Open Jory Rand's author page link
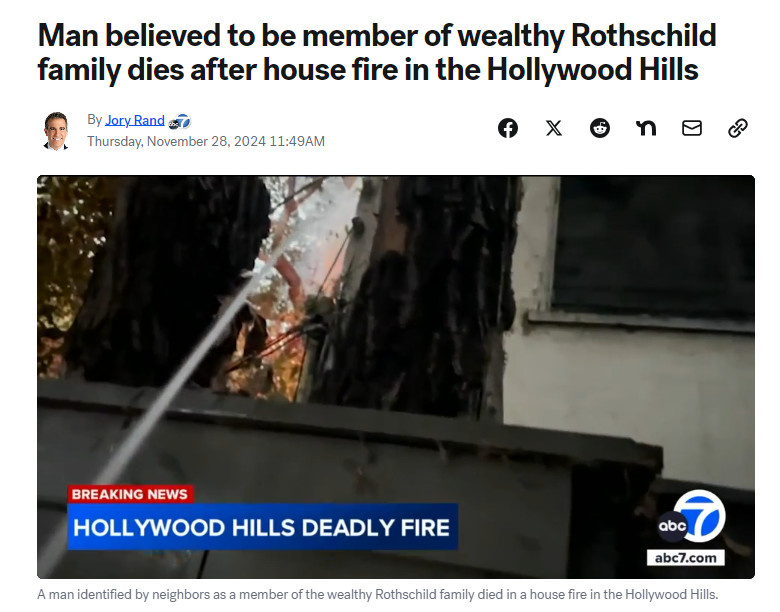The image size is (780, 612). [135, 120]
